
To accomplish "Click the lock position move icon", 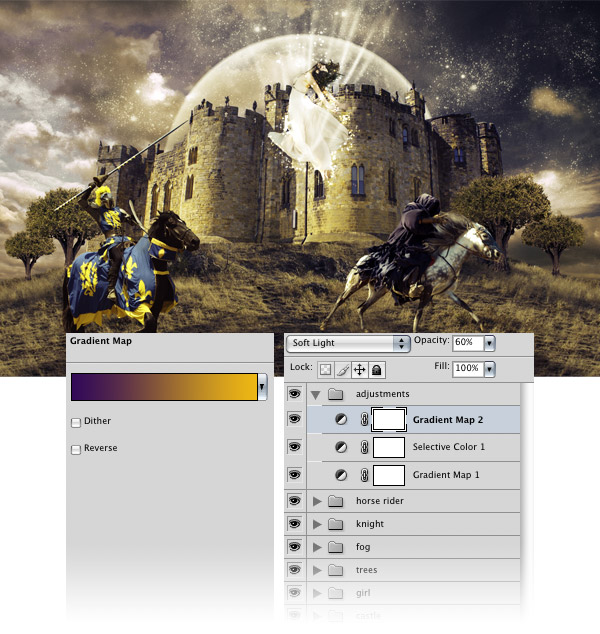I will coord(359,370).
